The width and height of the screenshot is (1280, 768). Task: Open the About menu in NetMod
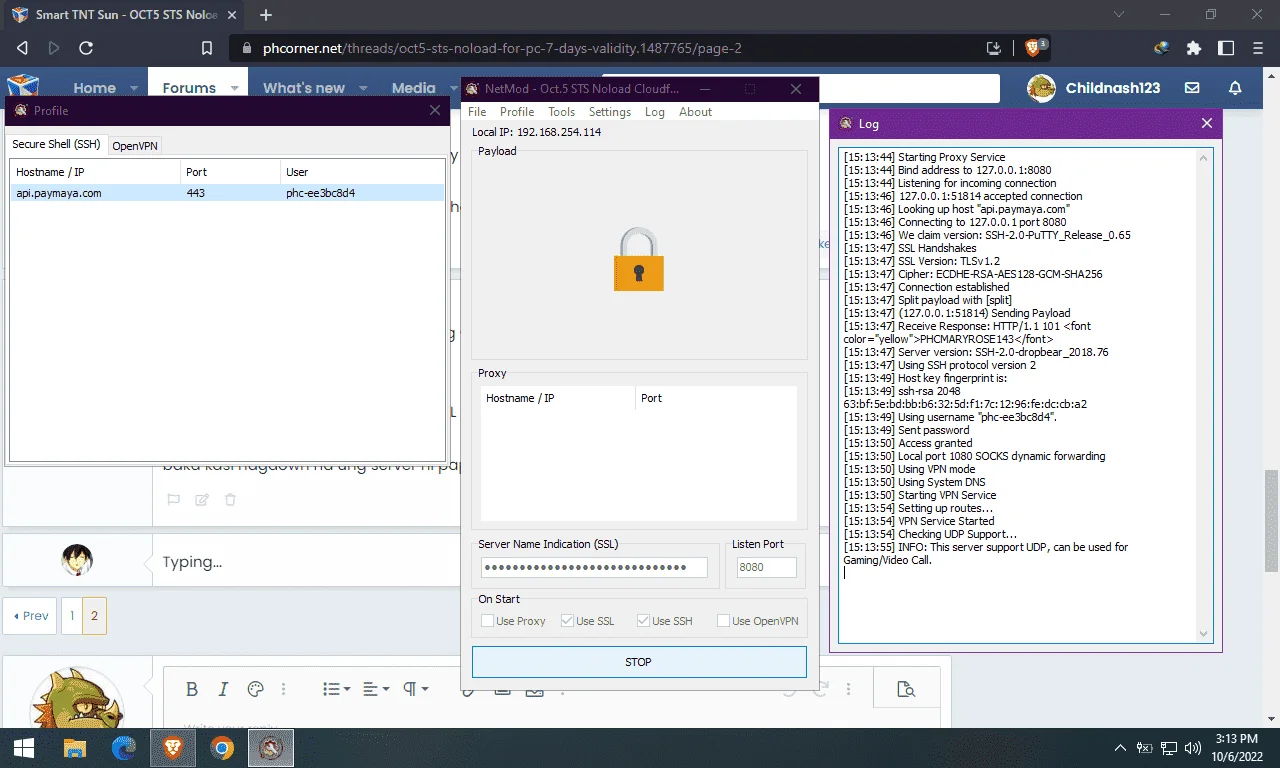[695, 112]
